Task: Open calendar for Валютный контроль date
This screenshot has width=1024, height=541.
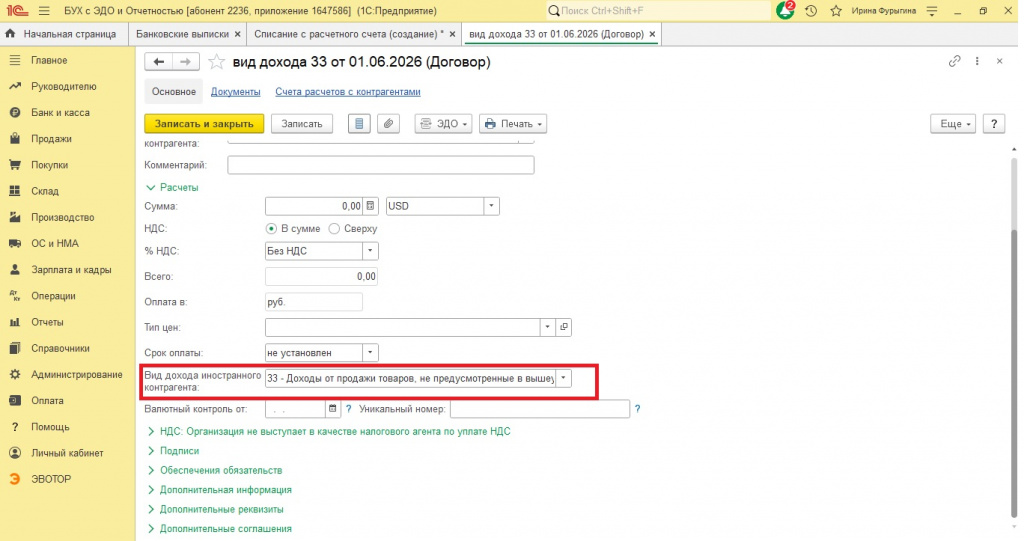Action: 332,409
